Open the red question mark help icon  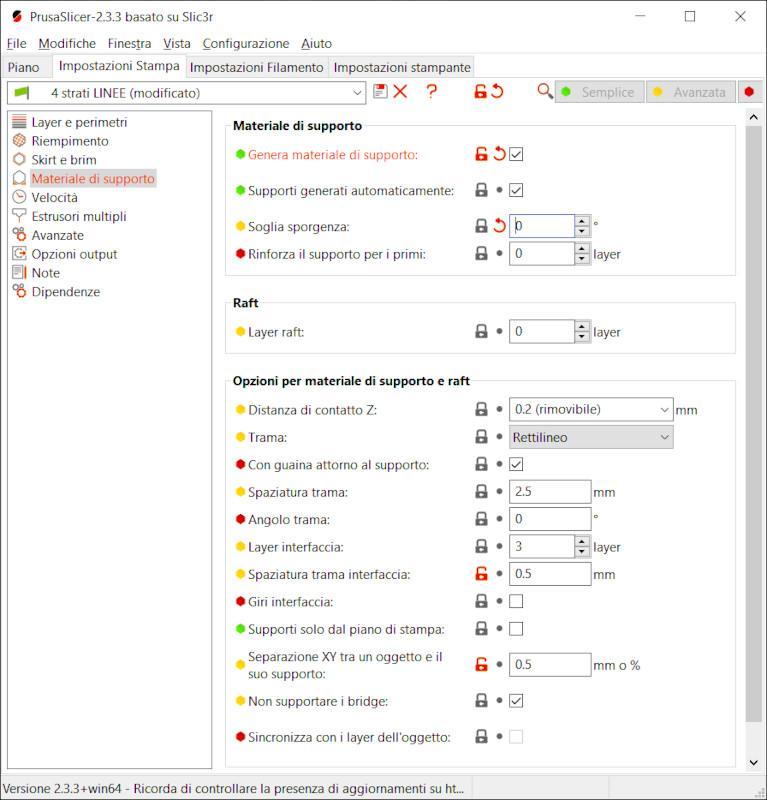click(431, 92)
